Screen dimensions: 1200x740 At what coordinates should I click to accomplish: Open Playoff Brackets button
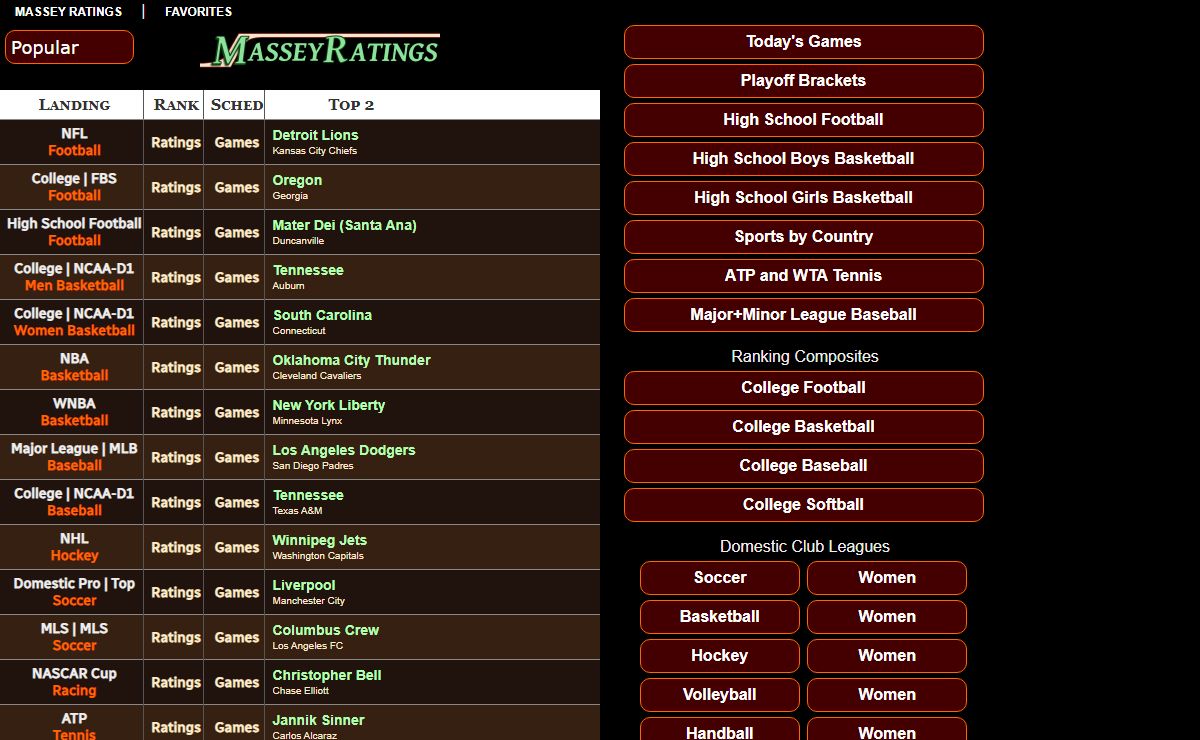803,81
